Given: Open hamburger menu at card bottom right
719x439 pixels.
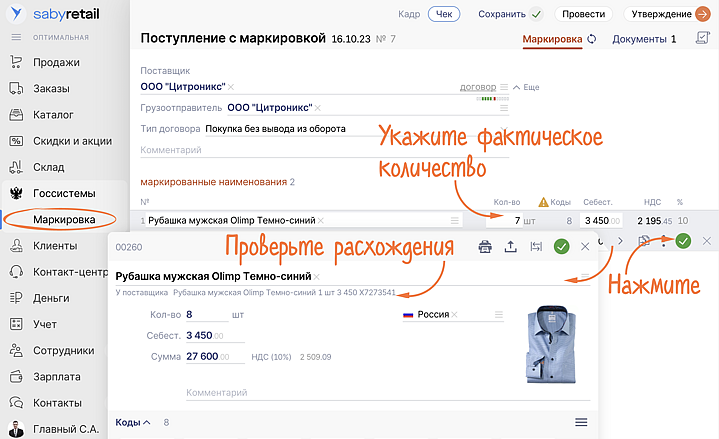Looking at the screenshot, I should [581, 422].
